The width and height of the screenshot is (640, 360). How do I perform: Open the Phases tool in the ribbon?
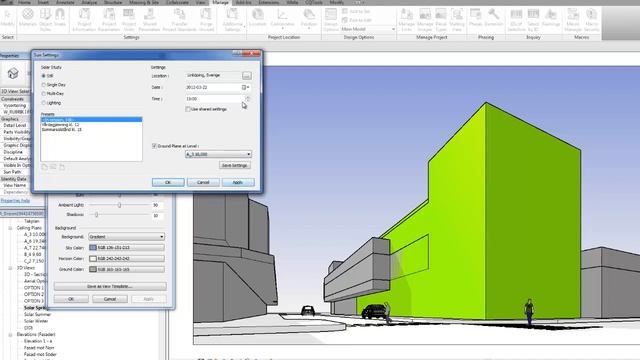click(476, 18)
